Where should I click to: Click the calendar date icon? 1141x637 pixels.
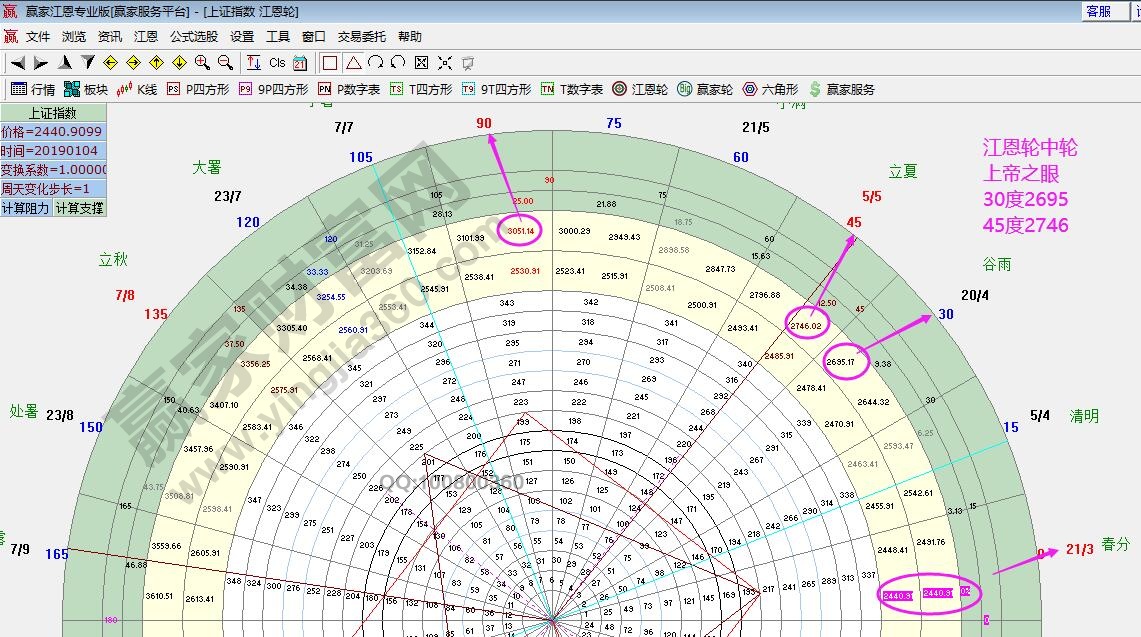[300, 62]
